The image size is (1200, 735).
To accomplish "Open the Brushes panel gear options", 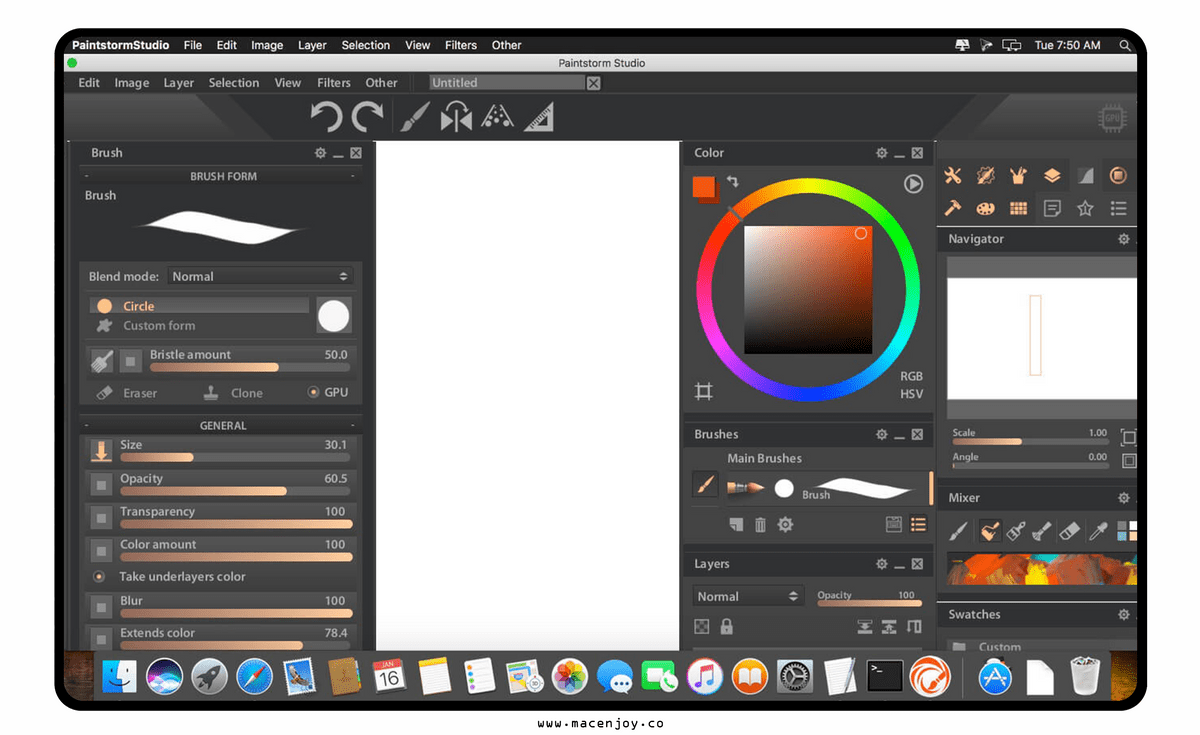I will [x=881, y=435].
